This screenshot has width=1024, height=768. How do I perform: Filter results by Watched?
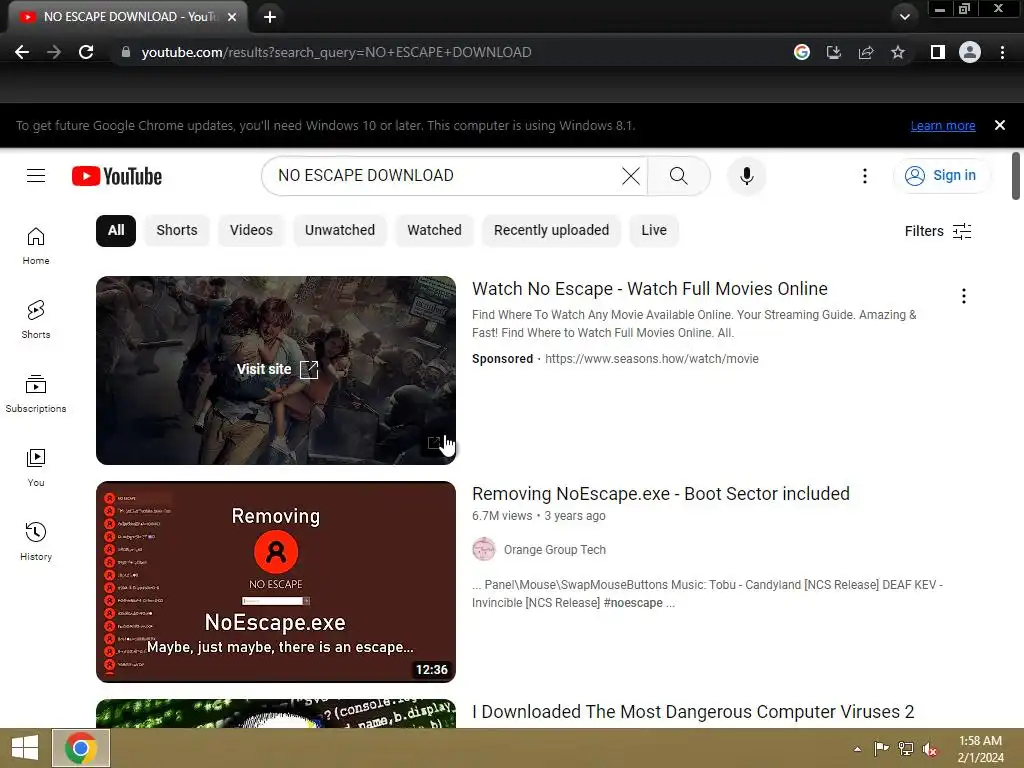[x=434, y=231]
